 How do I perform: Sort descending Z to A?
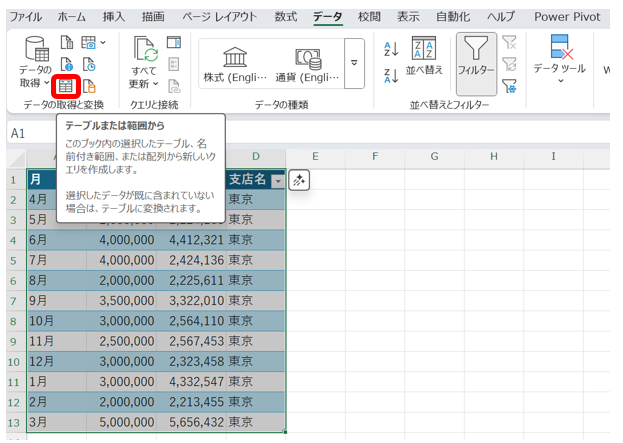tap(391, 75)
